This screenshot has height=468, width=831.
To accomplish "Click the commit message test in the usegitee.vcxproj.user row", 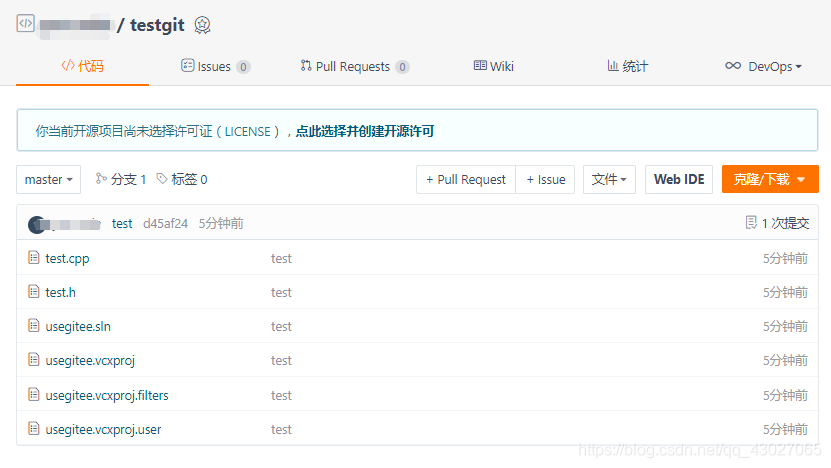I will click(x=281, y=429).
